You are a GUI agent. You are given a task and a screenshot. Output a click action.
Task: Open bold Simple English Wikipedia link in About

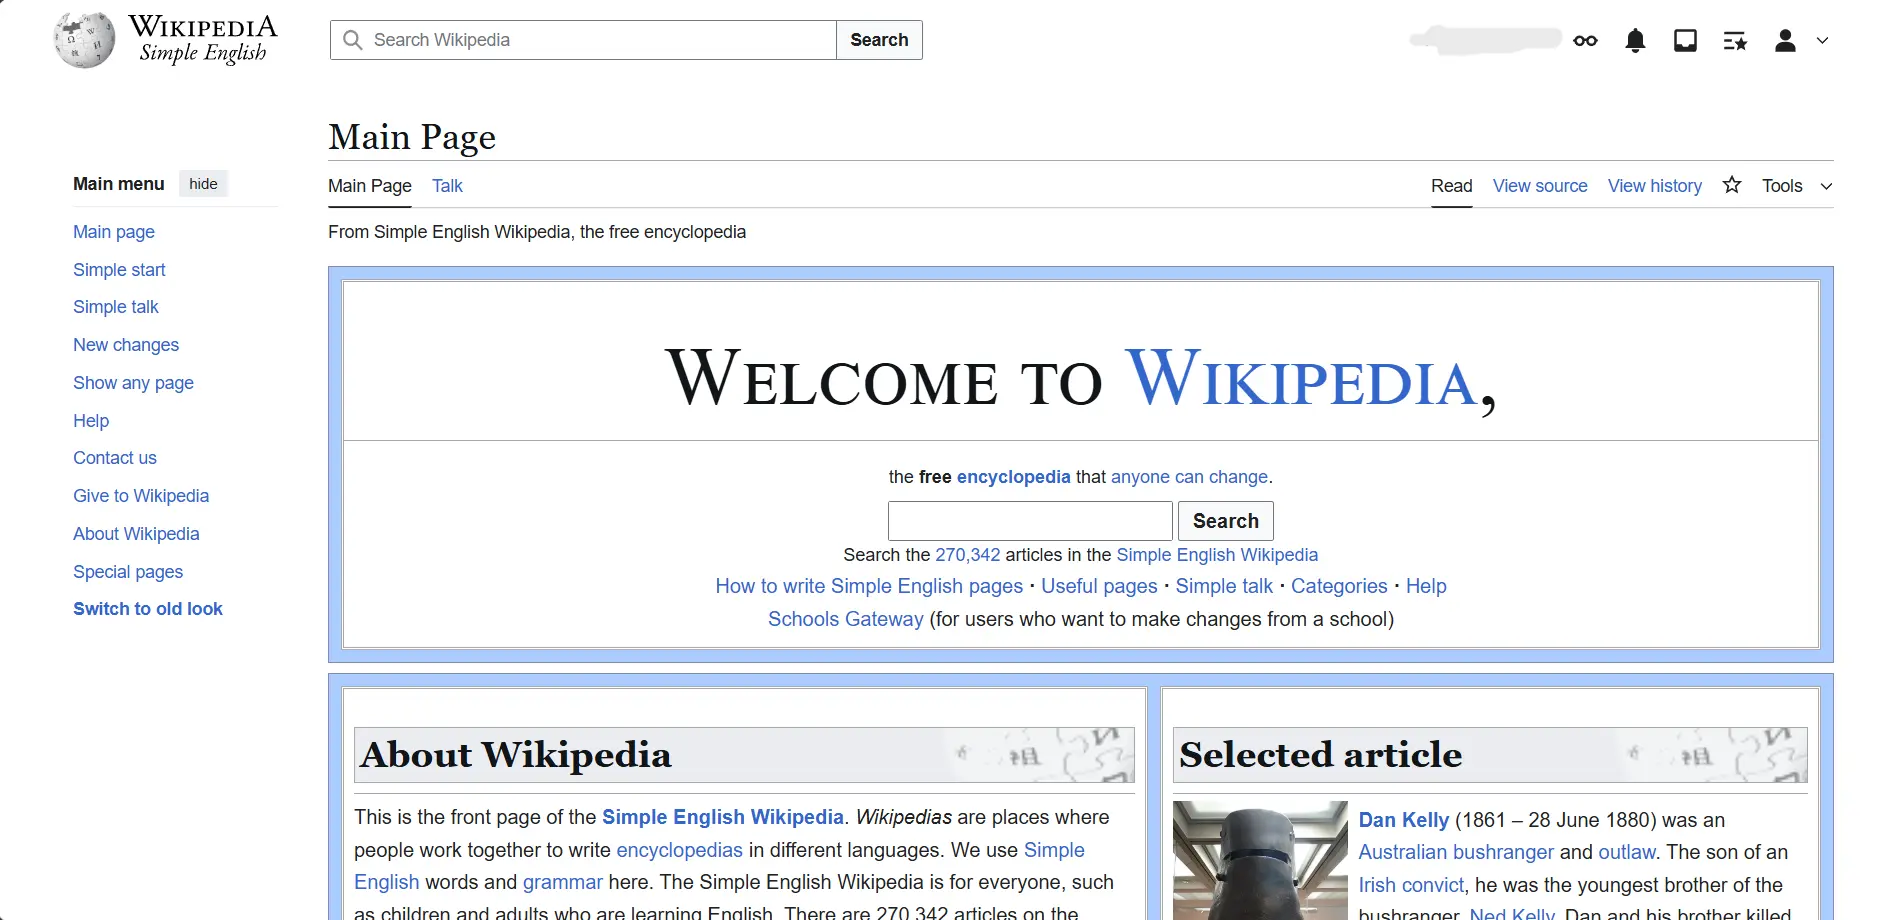click(x=722, y=817)
